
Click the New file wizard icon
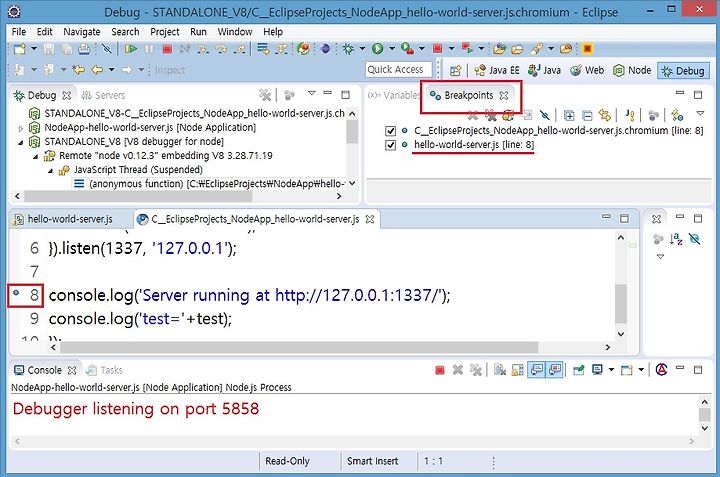(20, 49)
